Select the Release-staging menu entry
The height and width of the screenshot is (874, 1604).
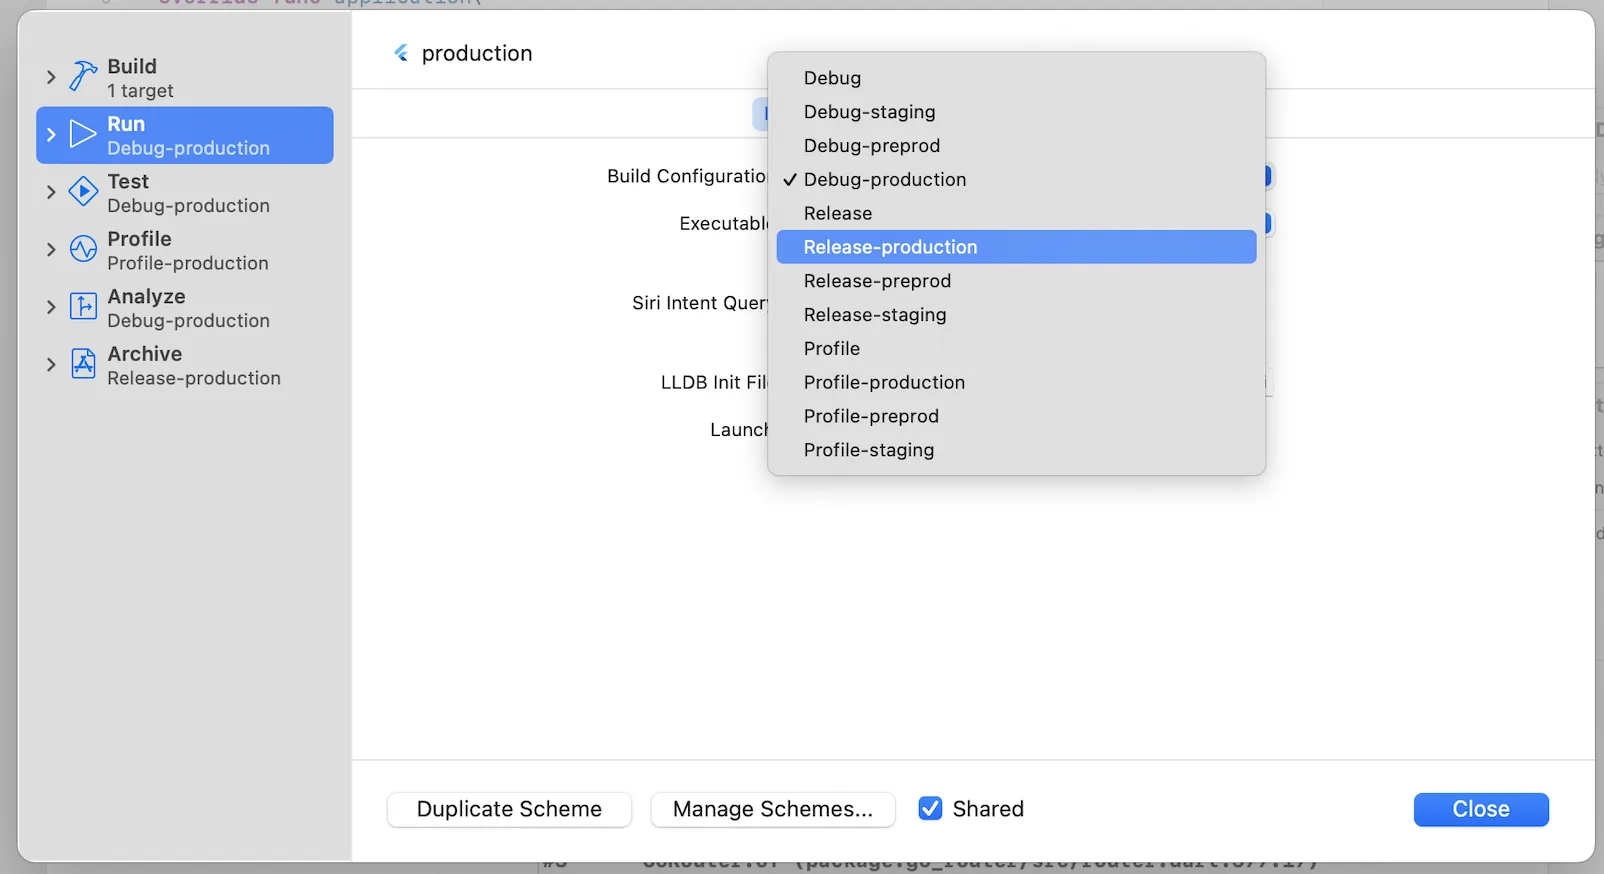[x=874, y=315]
